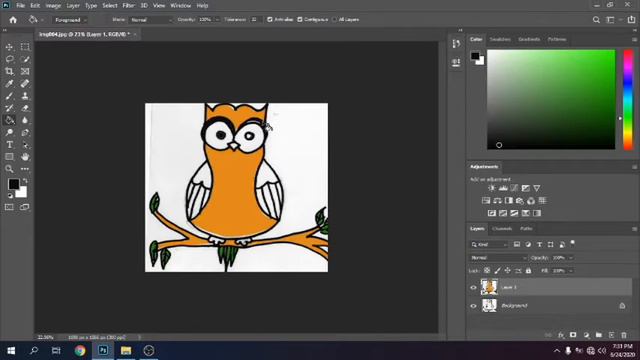Click the create new layer button
Screen dimensions: 640x360
611,335
